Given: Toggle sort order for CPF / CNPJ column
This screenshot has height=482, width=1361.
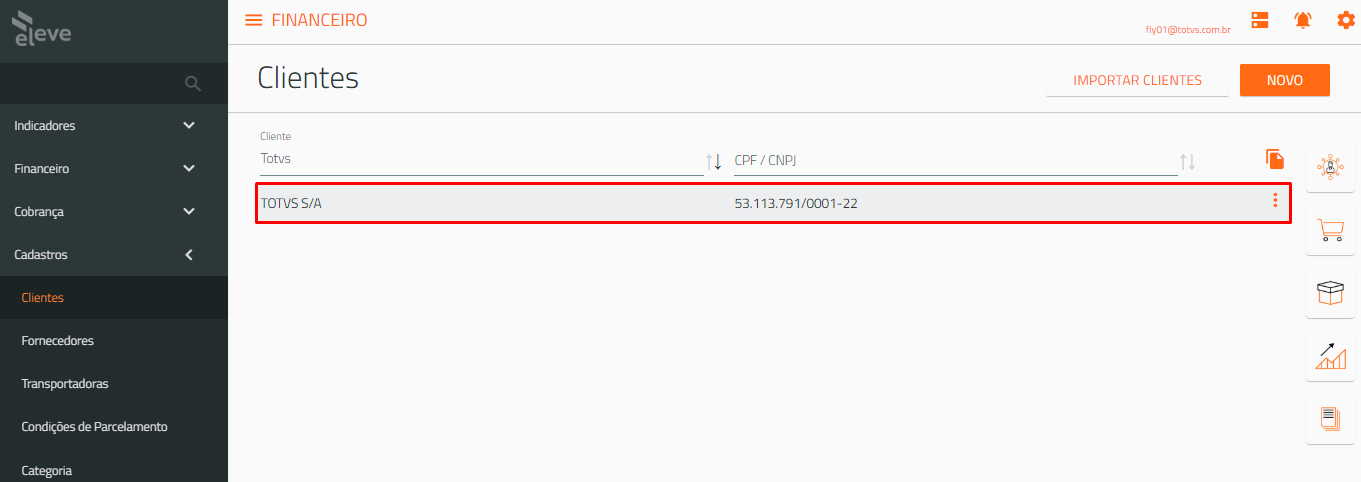Looking at the screenshot, I should 1188,161.
